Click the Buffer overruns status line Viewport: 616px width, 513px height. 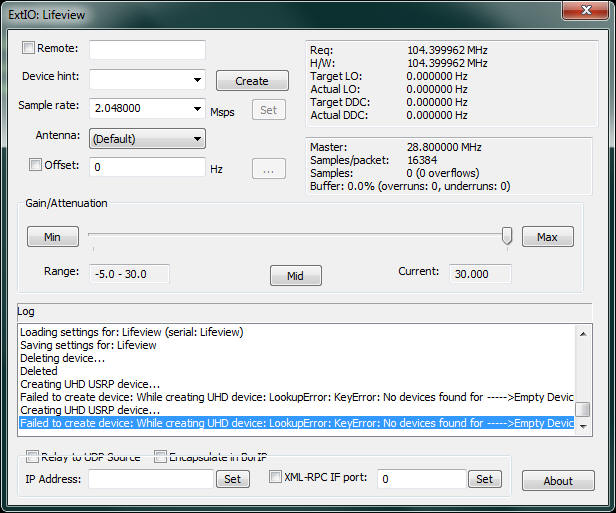(x=410, y=186)
